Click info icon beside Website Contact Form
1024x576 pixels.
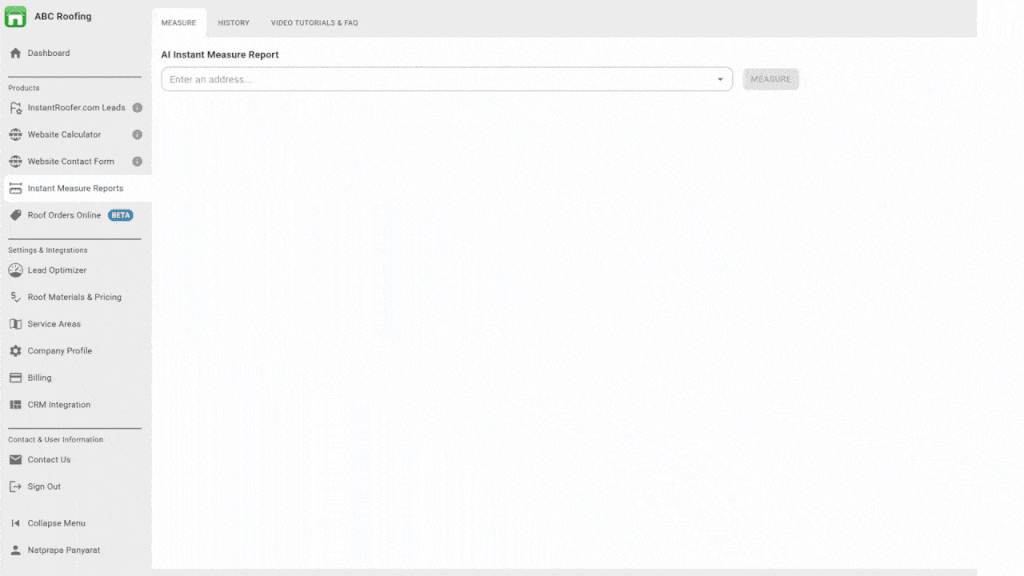pyautogui.click(x=137, y=161)
